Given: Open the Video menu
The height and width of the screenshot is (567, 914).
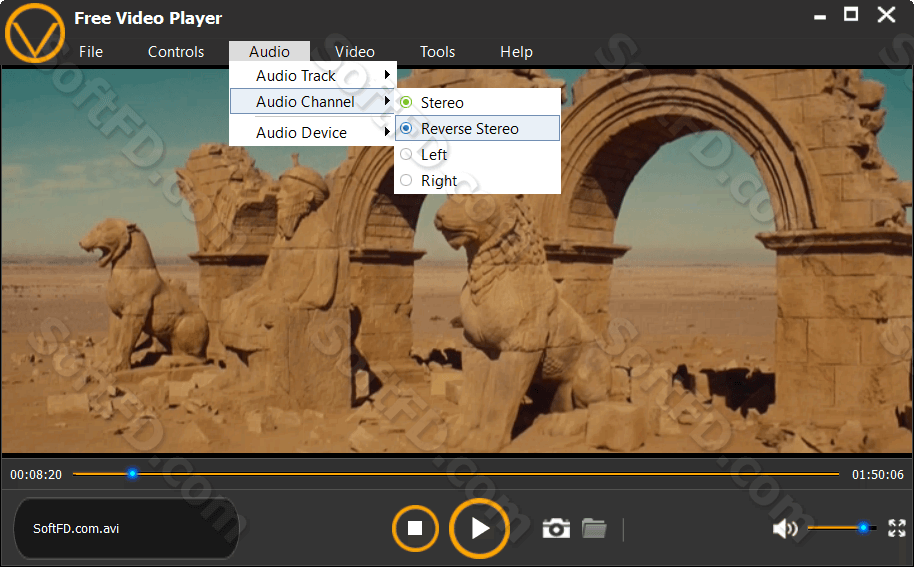Looking at the screenshot, I should pyautogui.click(x=354, y=52).
